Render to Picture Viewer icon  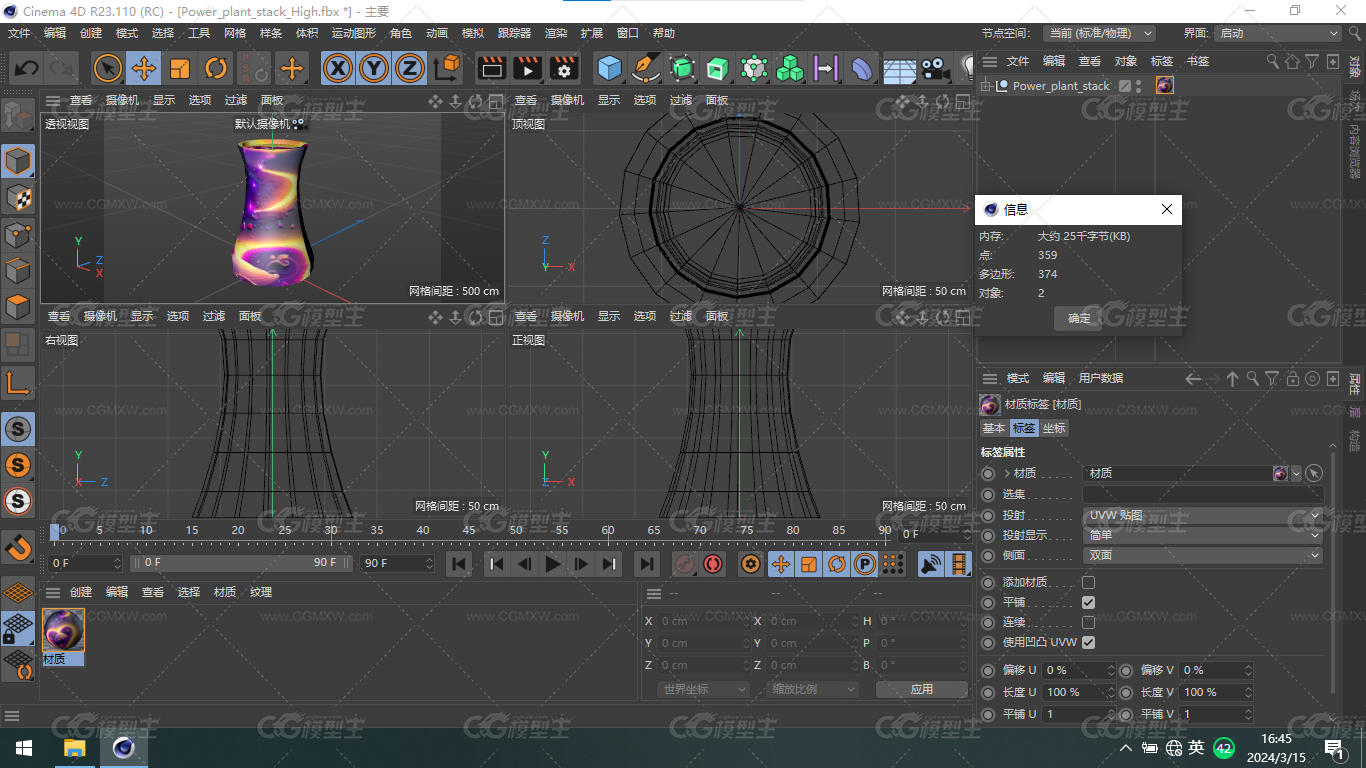coord(527,68)
